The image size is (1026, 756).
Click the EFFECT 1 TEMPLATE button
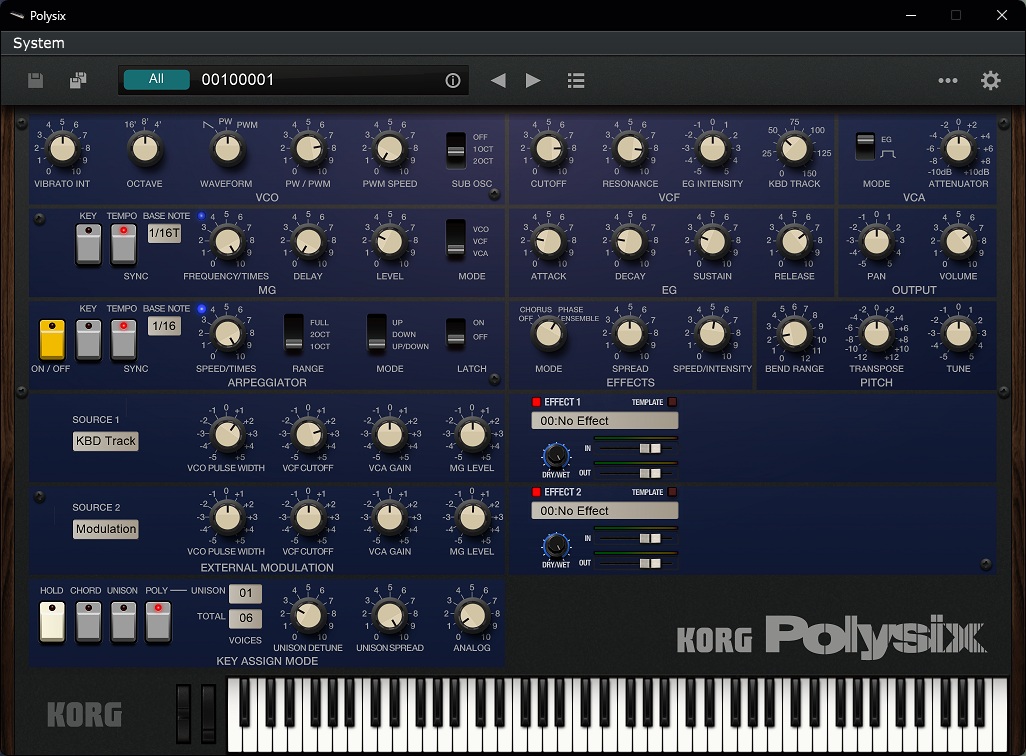pos(672,402)
